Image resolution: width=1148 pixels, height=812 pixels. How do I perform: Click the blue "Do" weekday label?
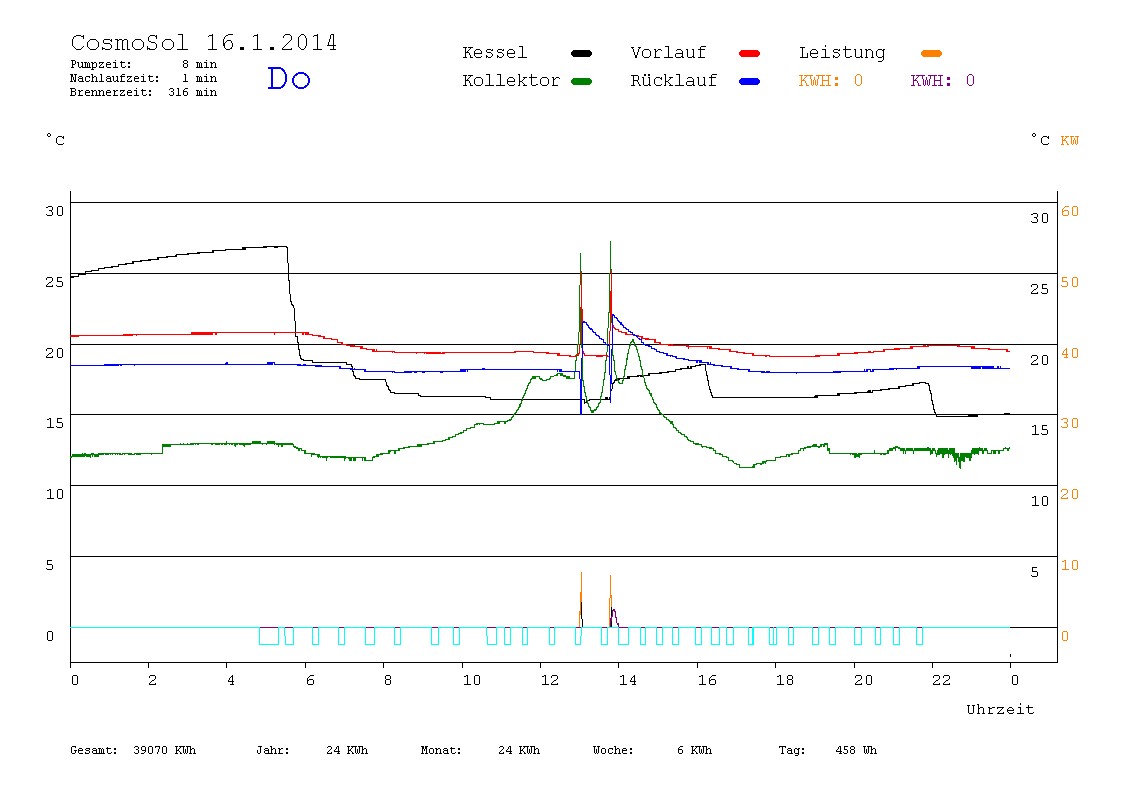click(x=288, y=78)
